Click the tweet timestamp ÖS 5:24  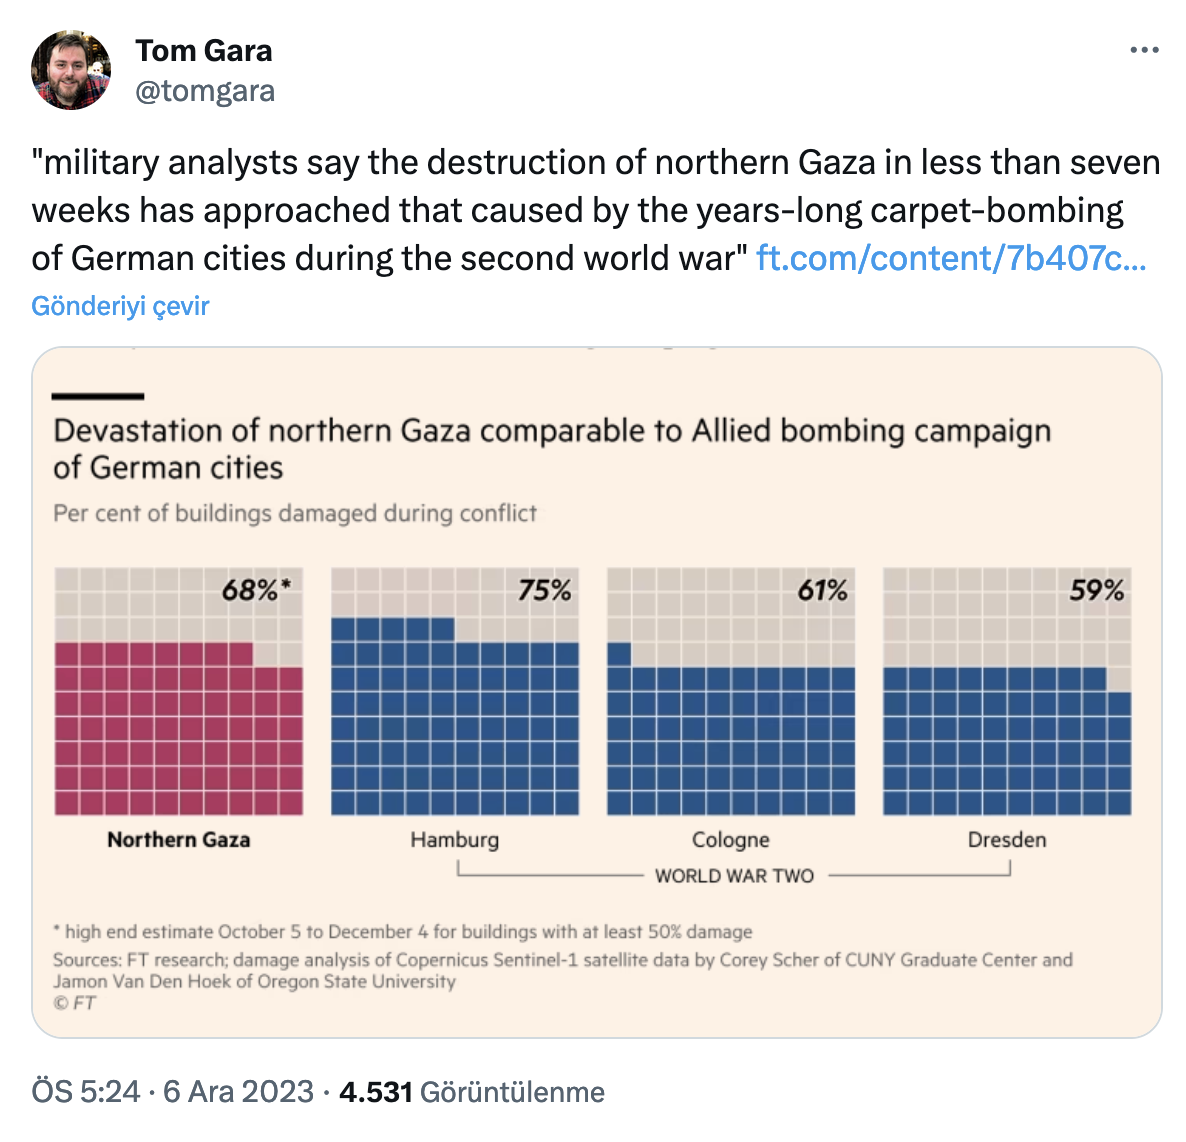[x=86, y=1091]
